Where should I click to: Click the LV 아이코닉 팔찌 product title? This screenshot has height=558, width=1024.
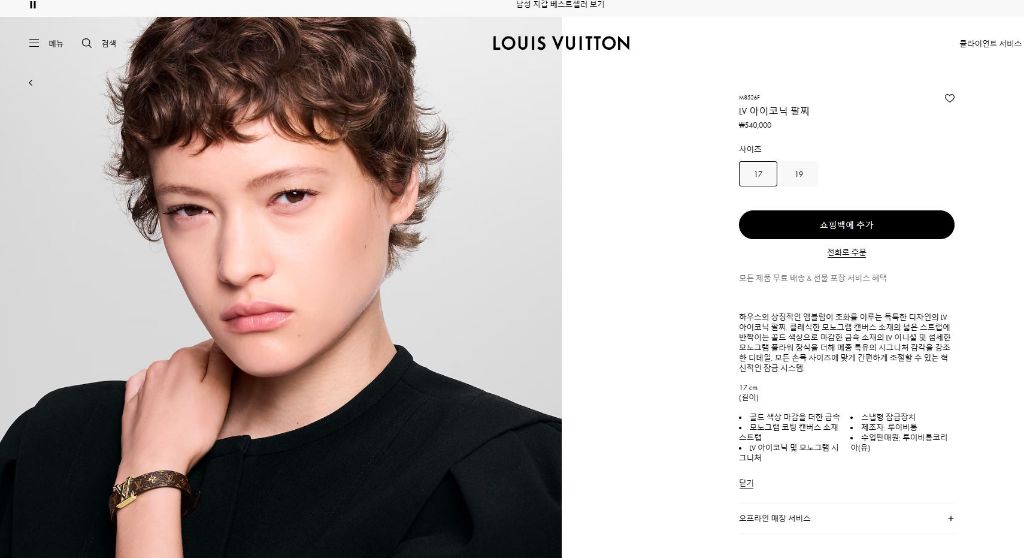click(x=774, y=111)
